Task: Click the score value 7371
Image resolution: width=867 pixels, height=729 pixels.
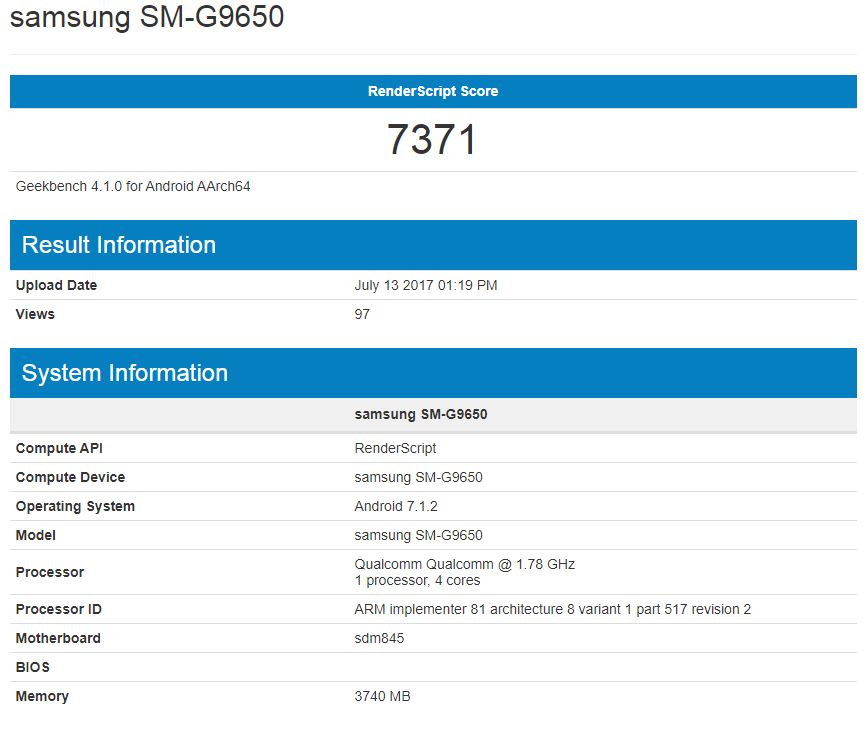Action: pyautogui.click(x=432, y=139)
